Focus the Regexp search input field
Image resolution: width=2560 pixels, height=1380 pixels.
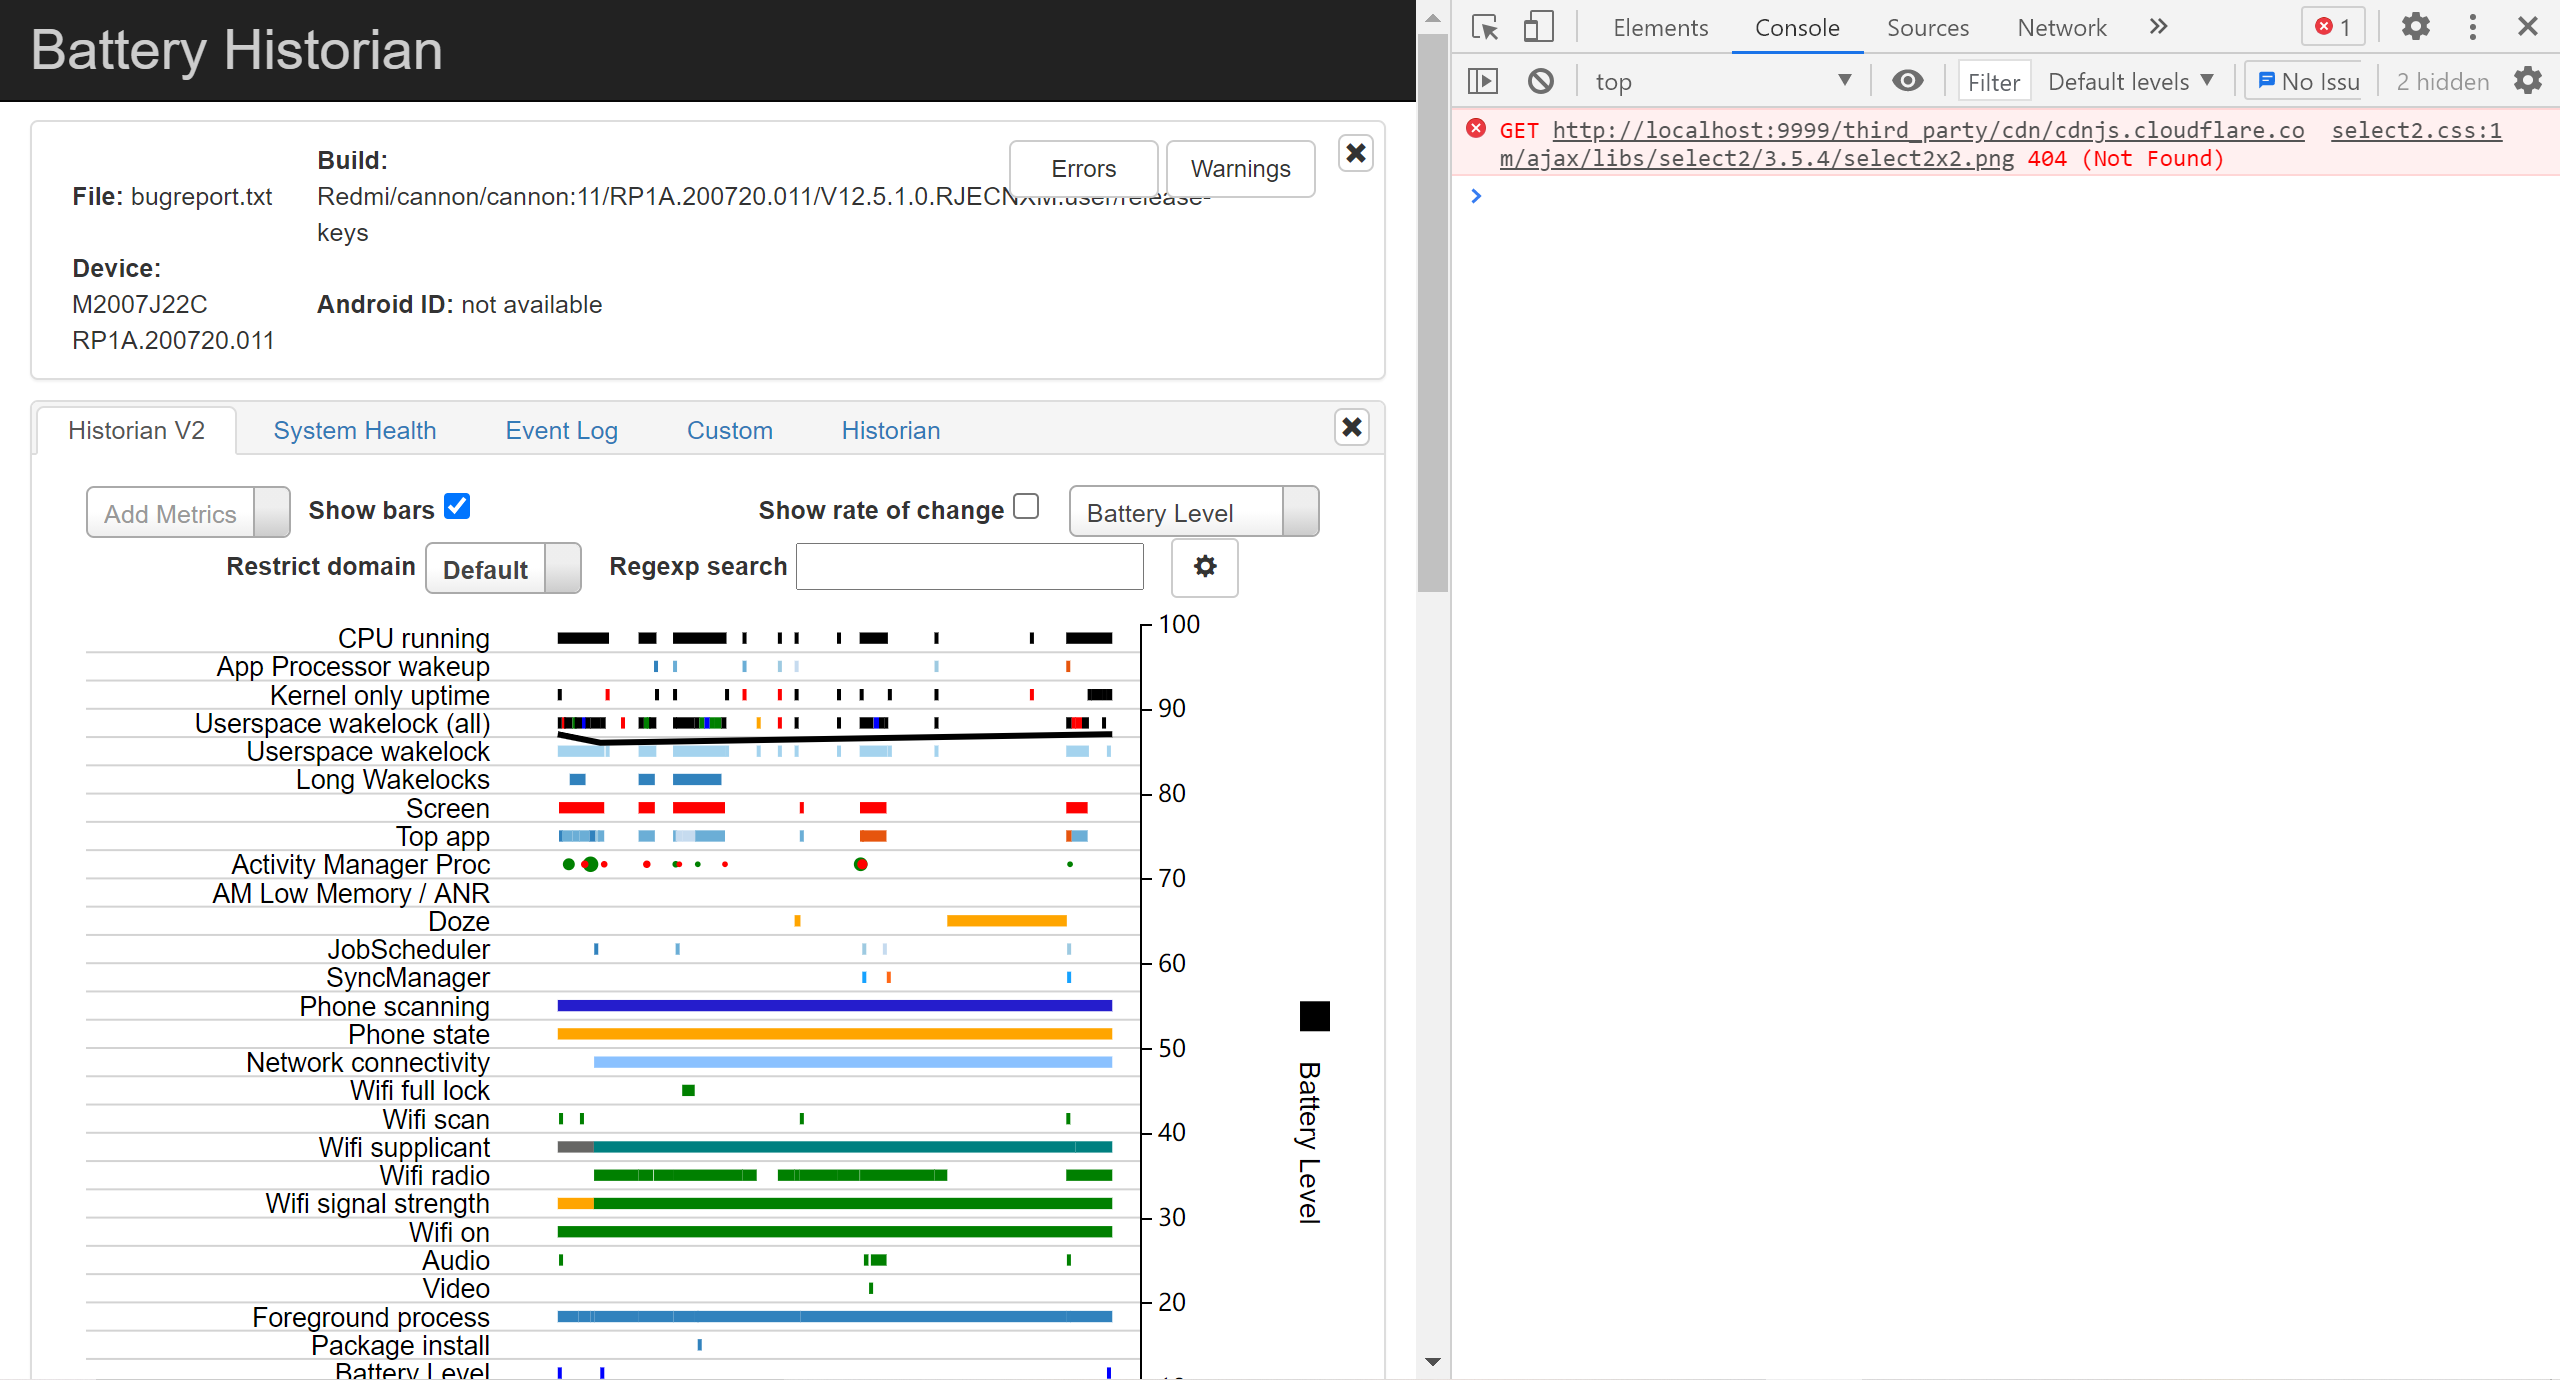[969, 567]
